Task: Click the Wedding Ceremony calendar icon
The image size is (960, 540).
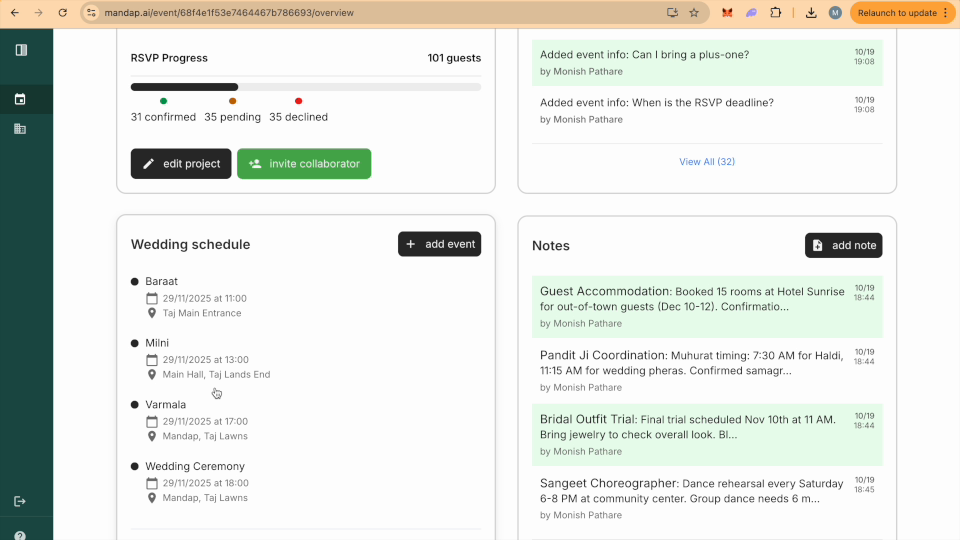Action: [152, 484]
